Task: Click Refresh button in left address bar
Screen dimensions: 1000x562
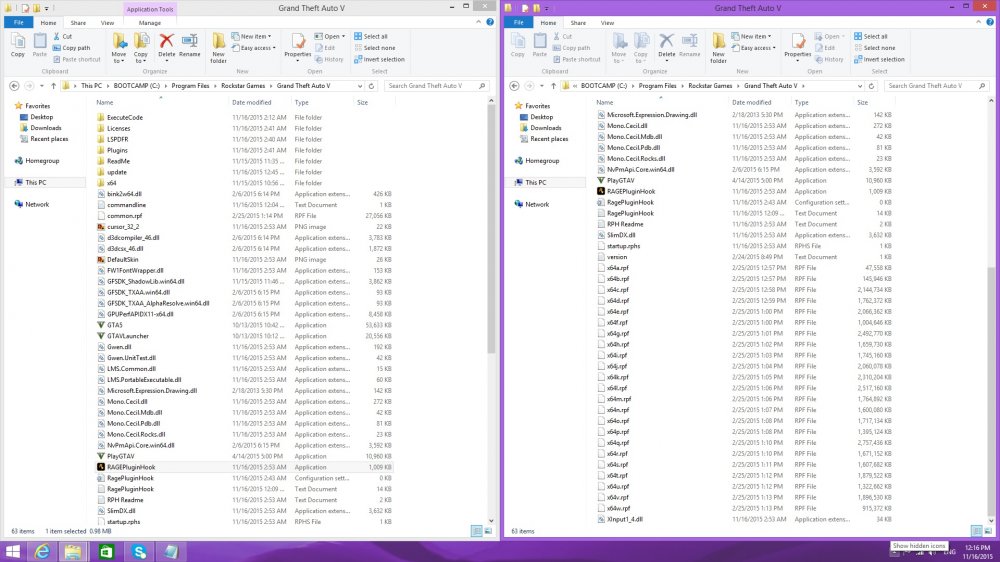Action: (371, 85)
